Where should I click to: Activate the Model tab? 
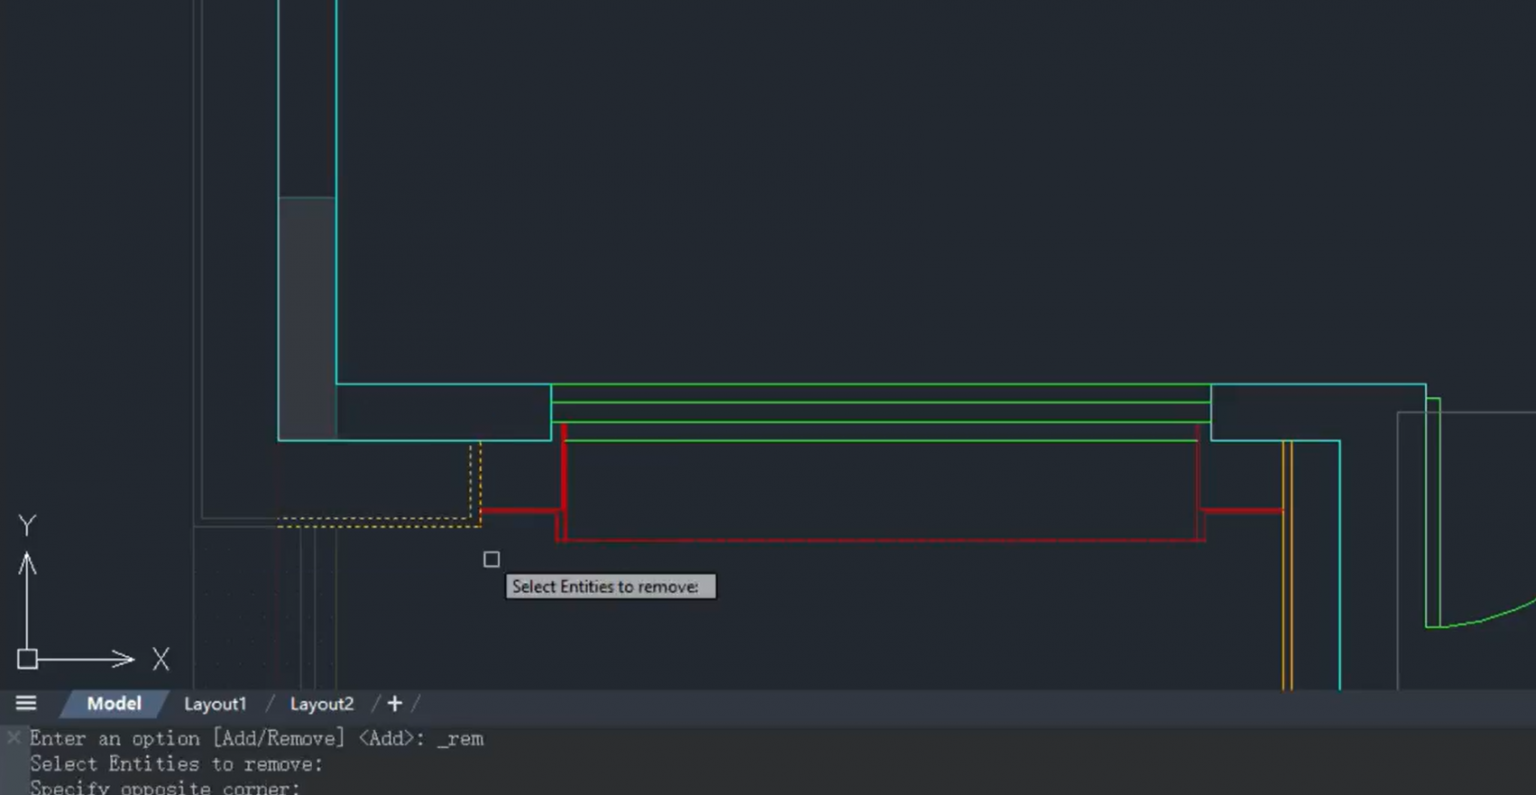click(113, 704)
